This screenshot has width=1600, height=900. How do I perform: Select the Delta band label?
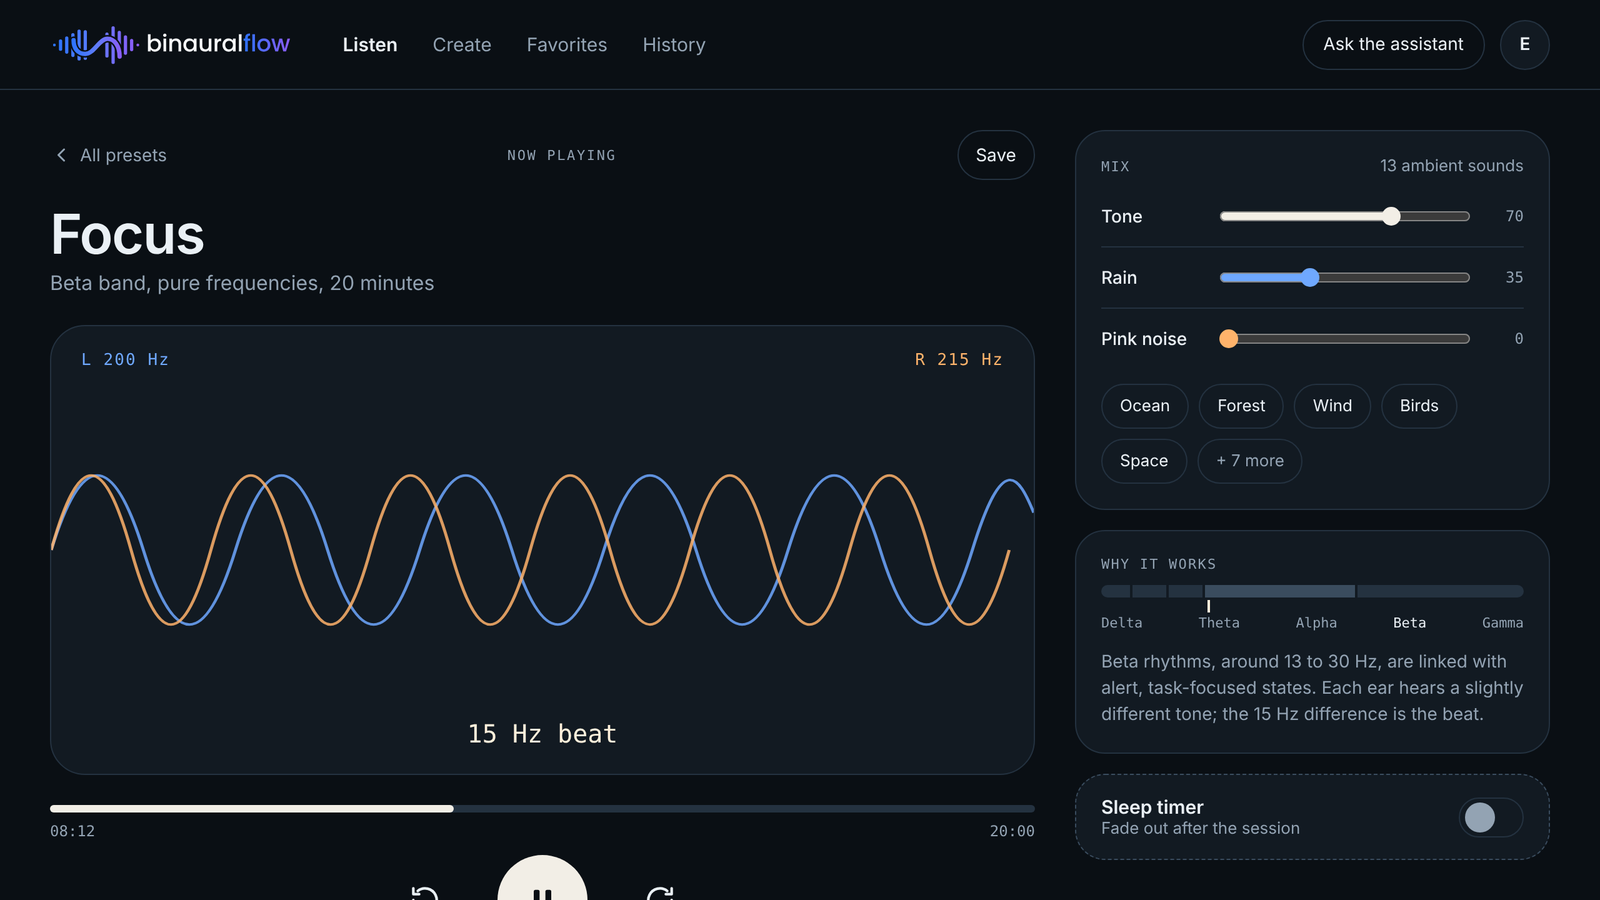1121,623
